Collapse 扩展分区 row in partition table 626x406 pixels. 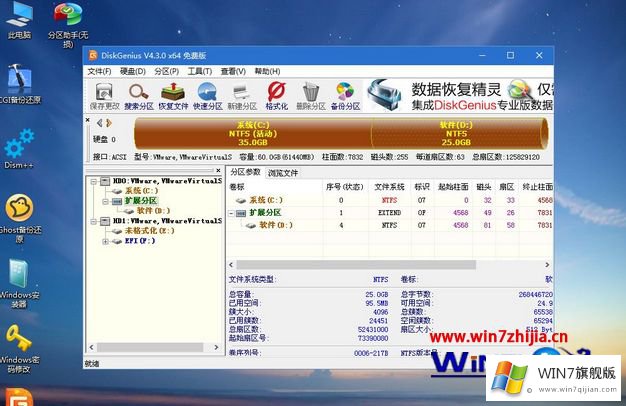231,213
